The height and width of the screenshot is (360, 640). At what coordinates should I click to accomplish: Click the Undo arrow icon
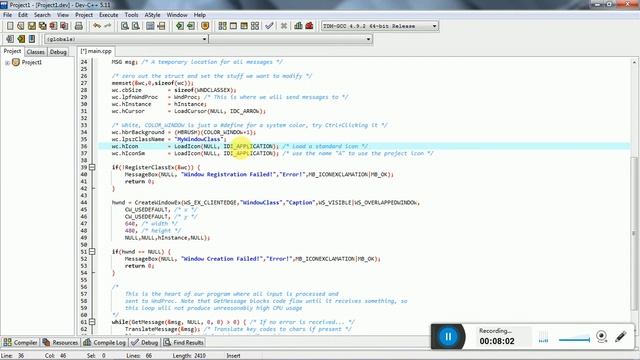point(97,26)
